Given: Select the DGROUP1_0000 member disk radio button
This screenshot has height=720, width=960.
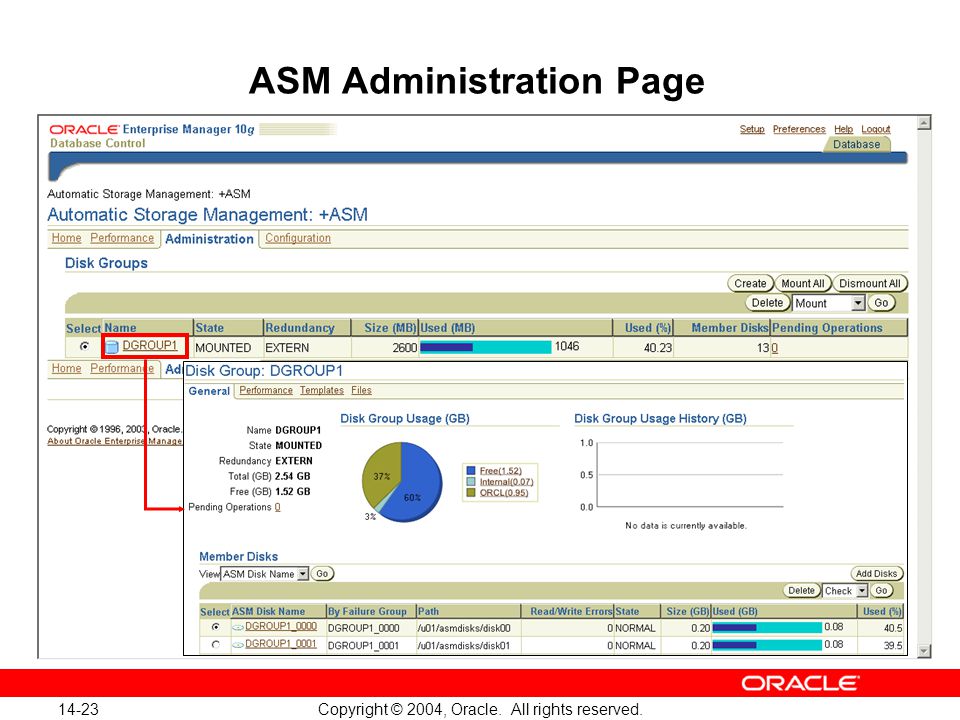Looking at the screenshot, I should click(x=216, y=627).
